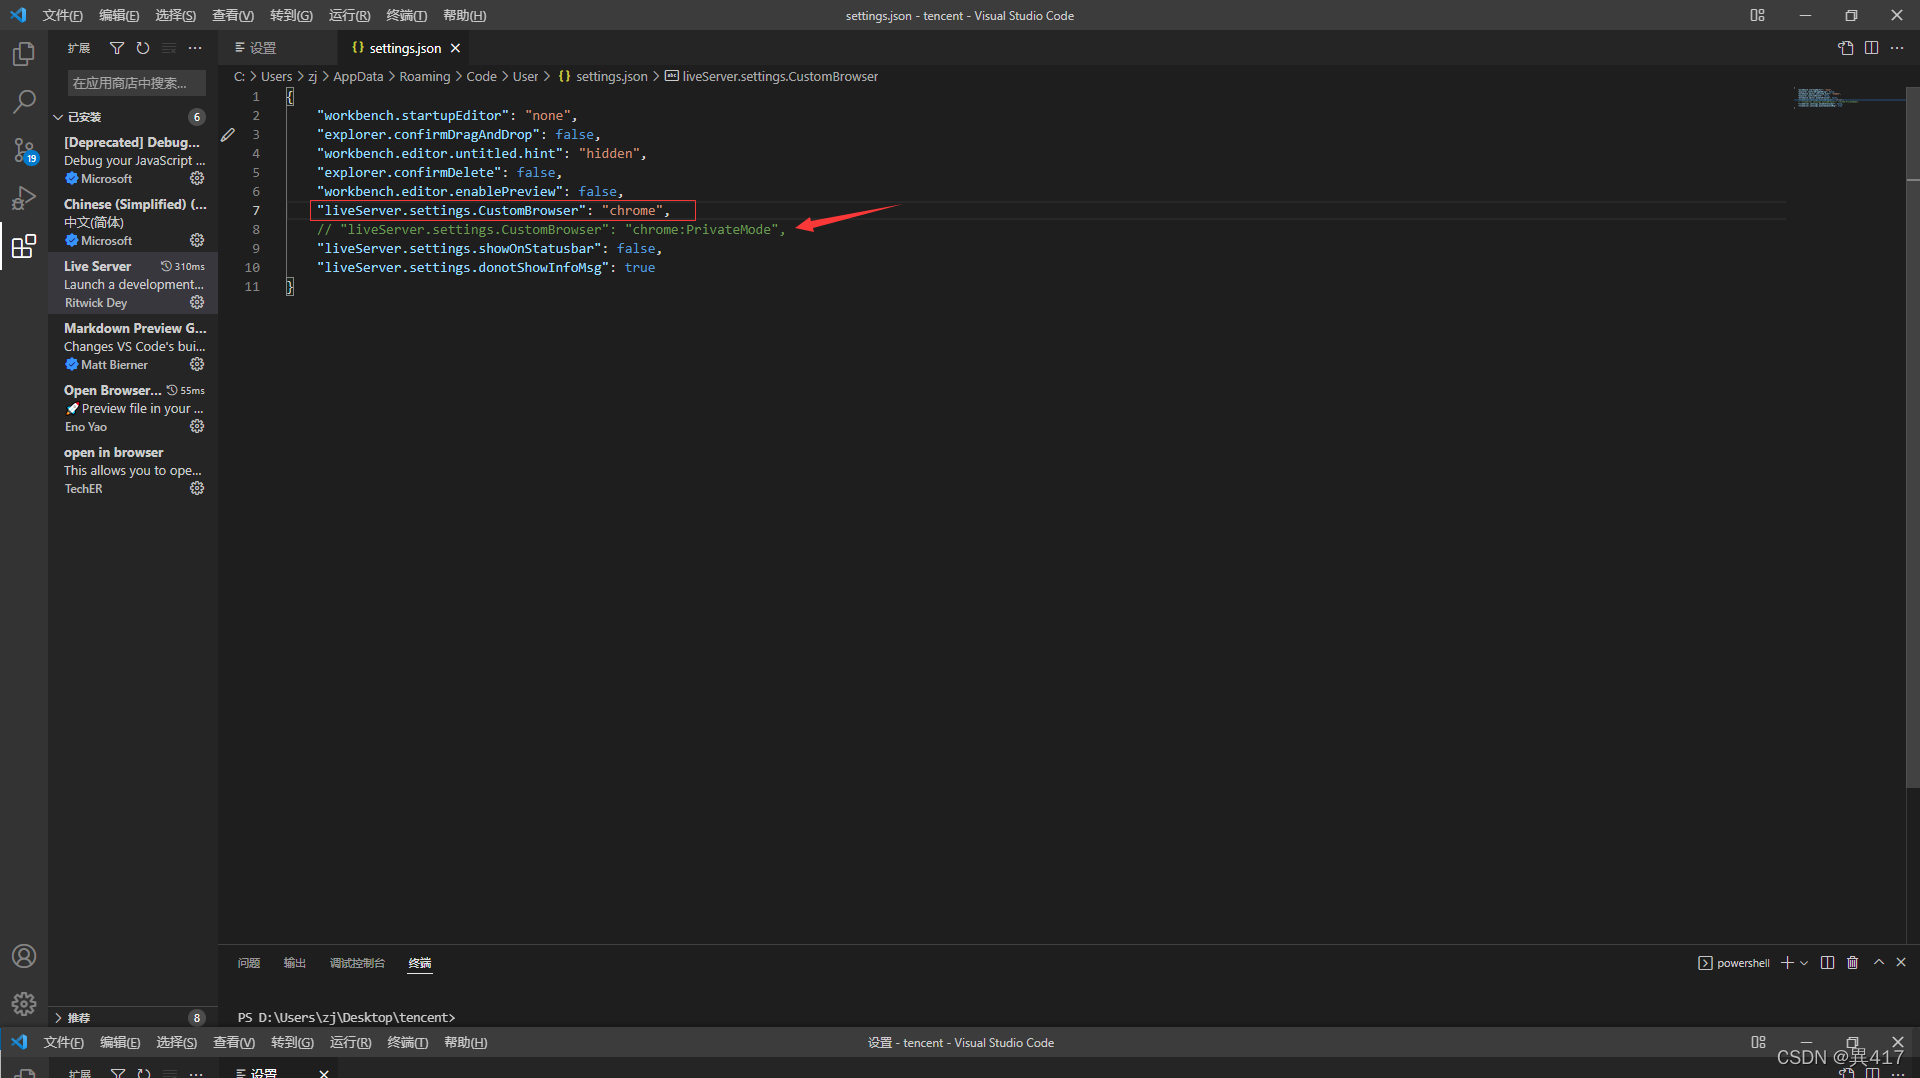The height and width of the screenshot is (1078, 1920).
Task: Open the Search view in the activity bar
Action: pos(24,101)
